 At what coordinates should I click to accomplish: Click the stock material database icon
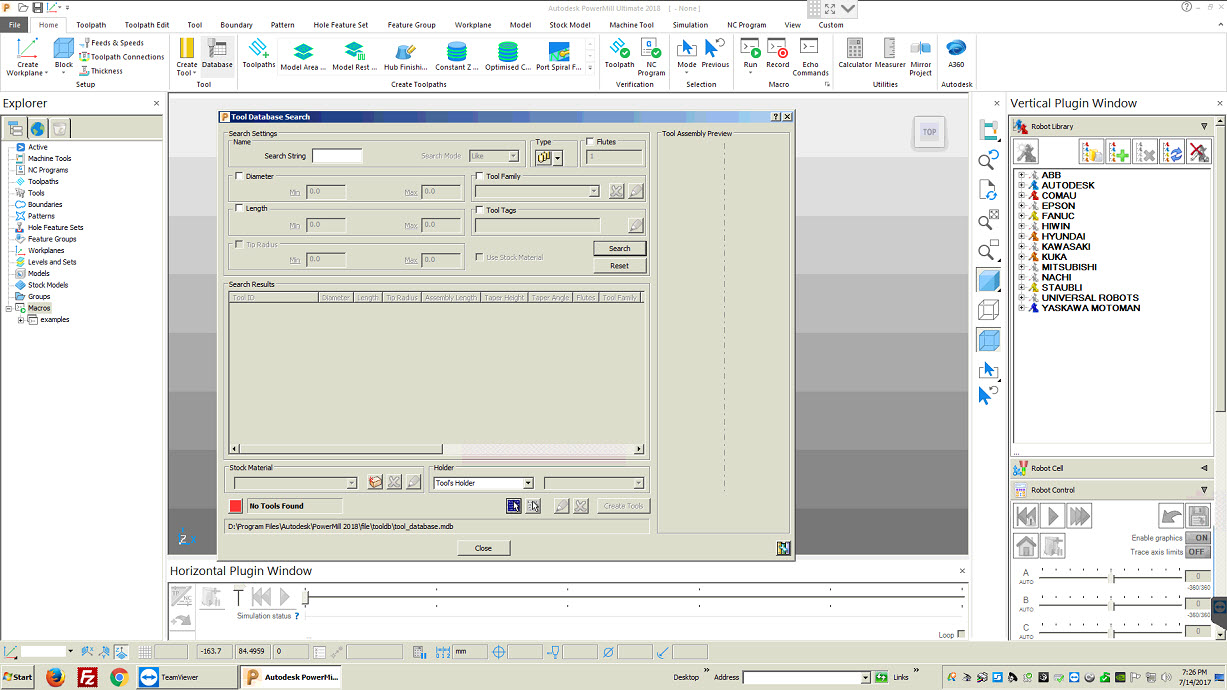point(375,483)
